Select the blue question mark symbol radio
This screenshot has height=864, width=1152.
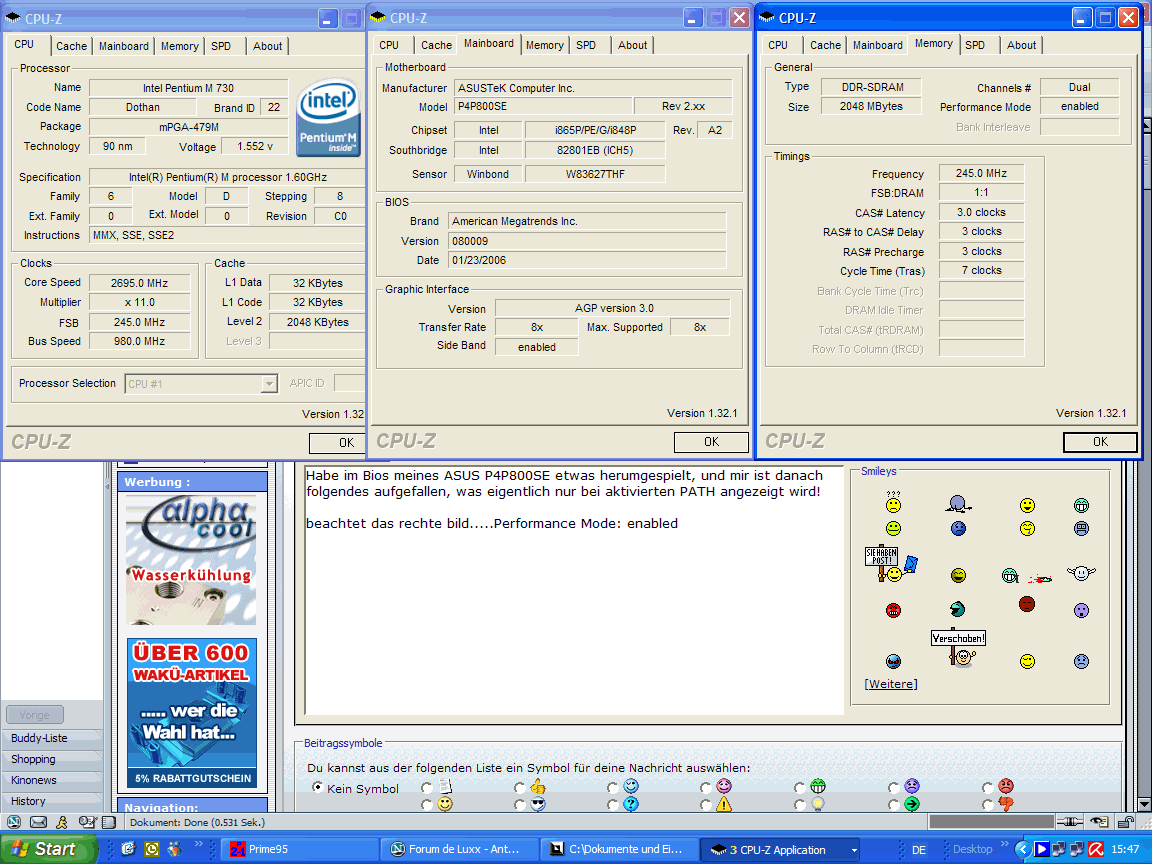pos(613,804)
